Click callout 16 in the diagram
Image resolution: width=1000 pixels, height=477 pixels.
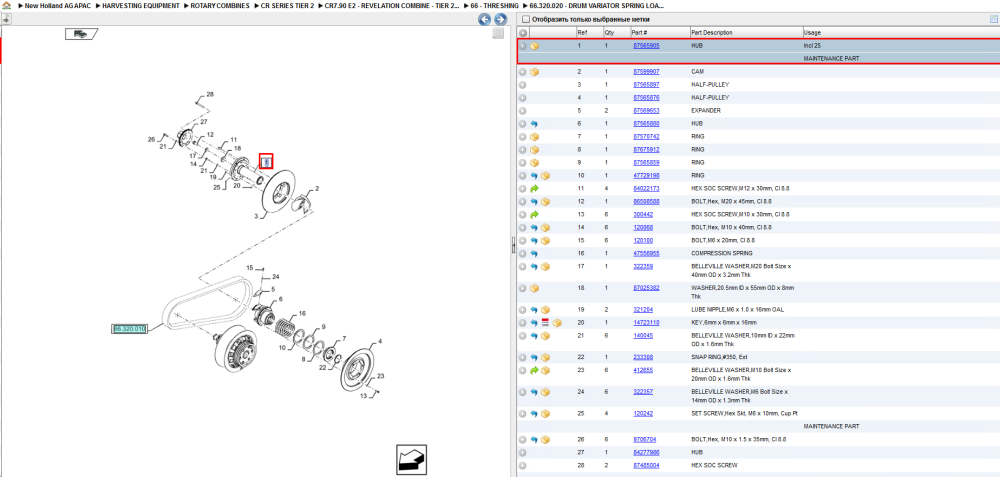coord(303,313)
